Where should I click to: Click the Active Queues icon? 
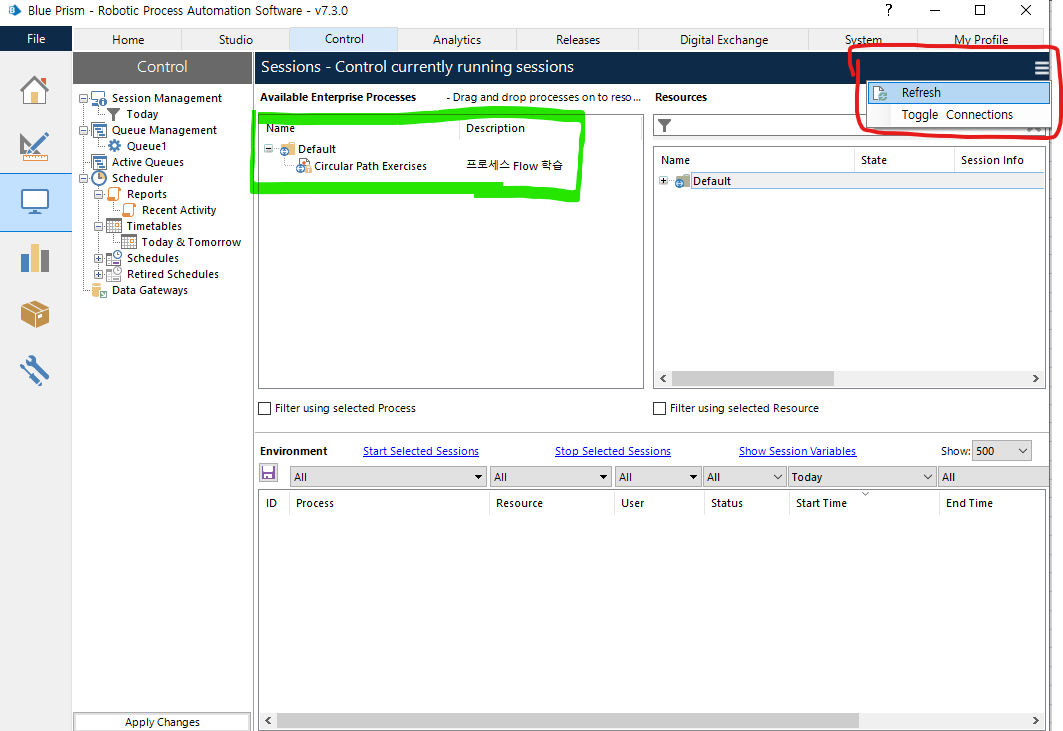pyautogui.click(x=99, y=162)
